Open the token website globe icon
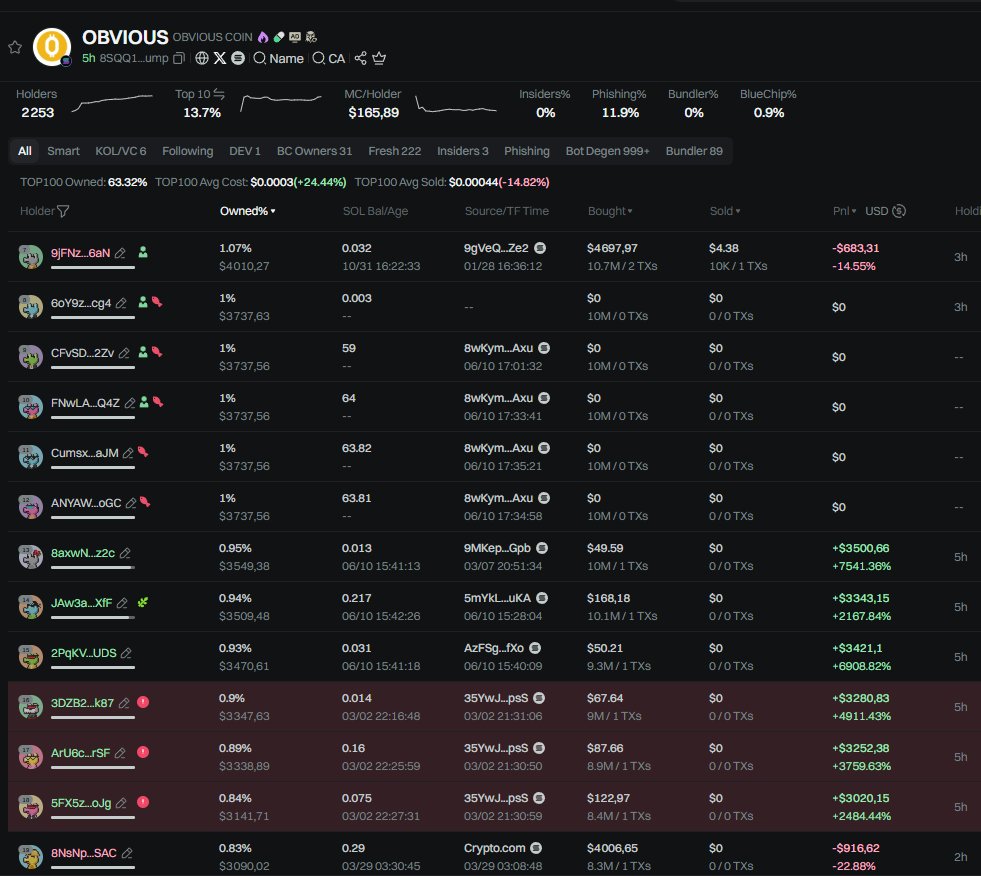 201,58
